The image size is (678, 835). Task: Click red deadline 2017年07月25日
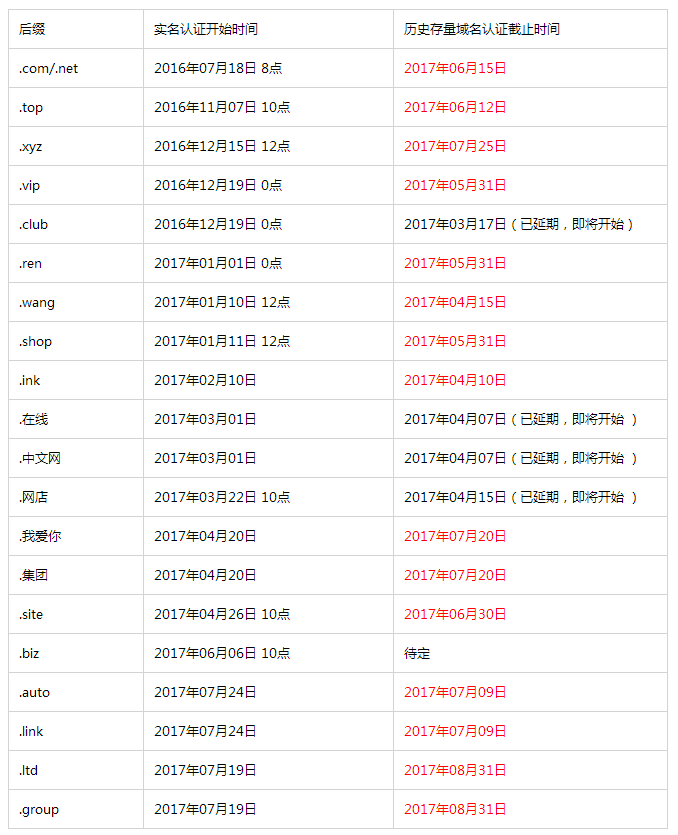coord(455,146)
